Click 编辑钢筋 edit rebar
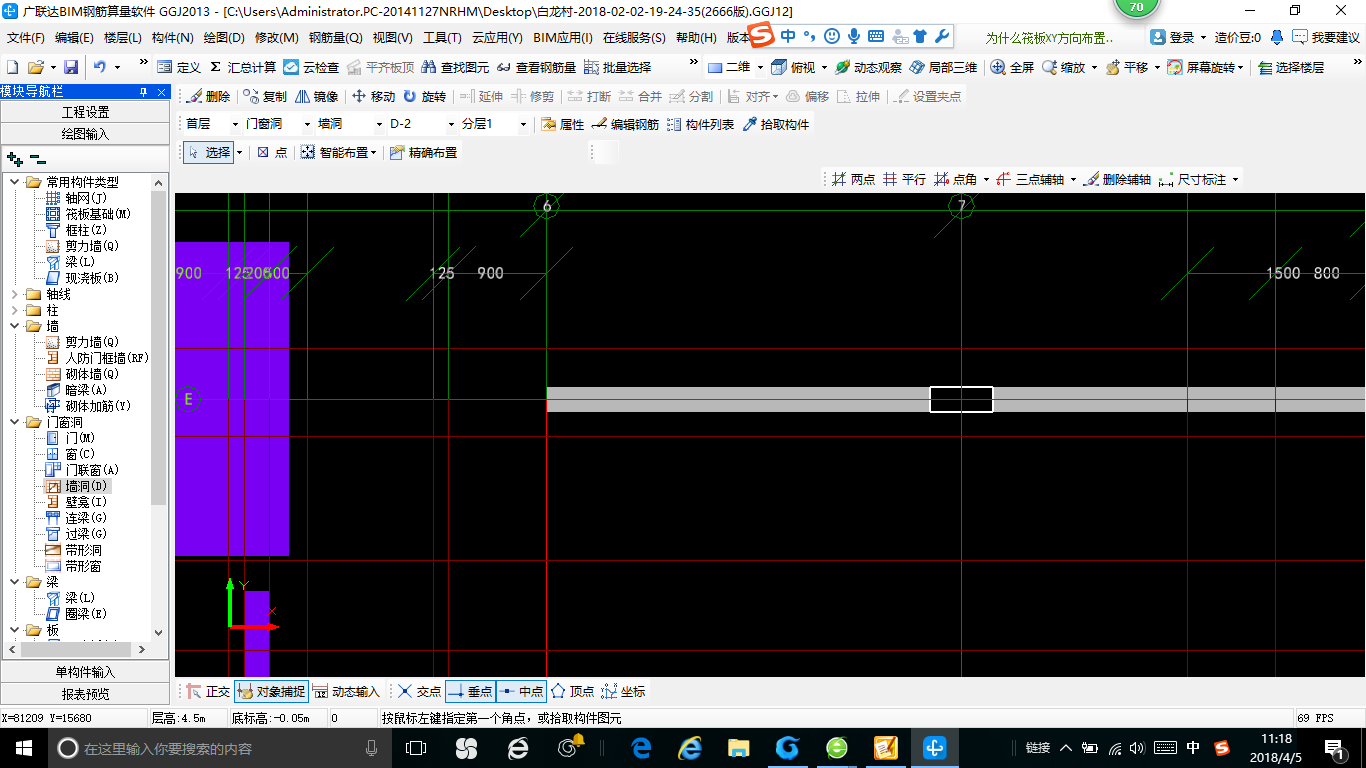This screenshot has height=768, width=1366. [625, 124]
